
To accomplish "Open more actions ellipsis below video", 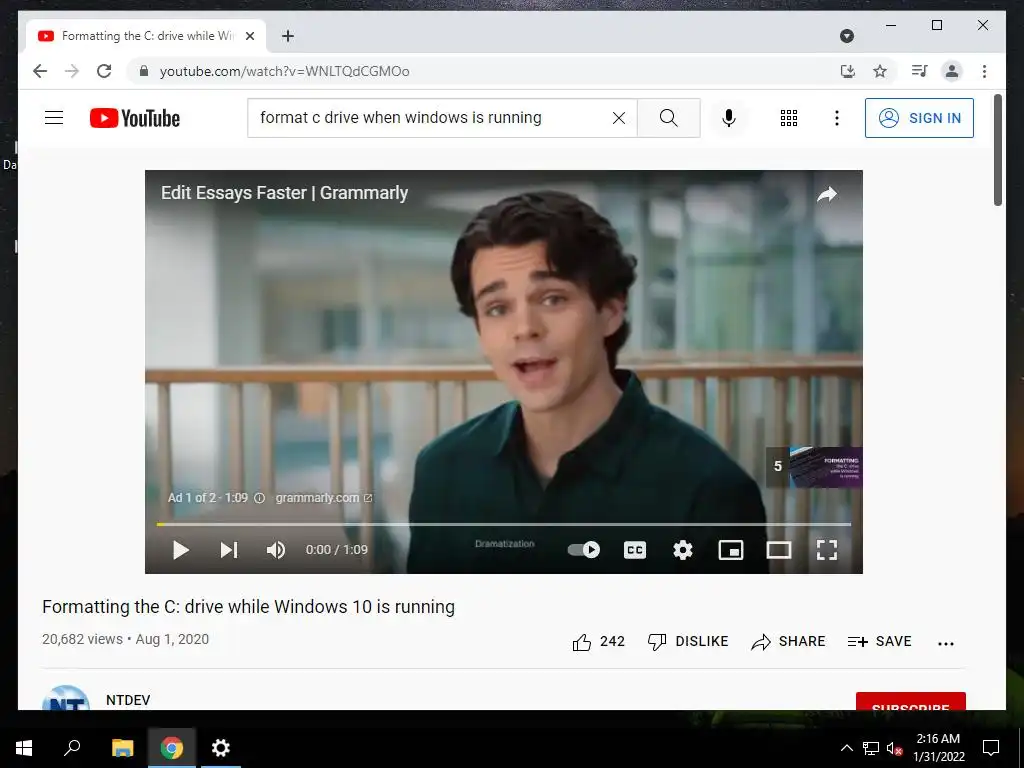I will tap(946, 643).
